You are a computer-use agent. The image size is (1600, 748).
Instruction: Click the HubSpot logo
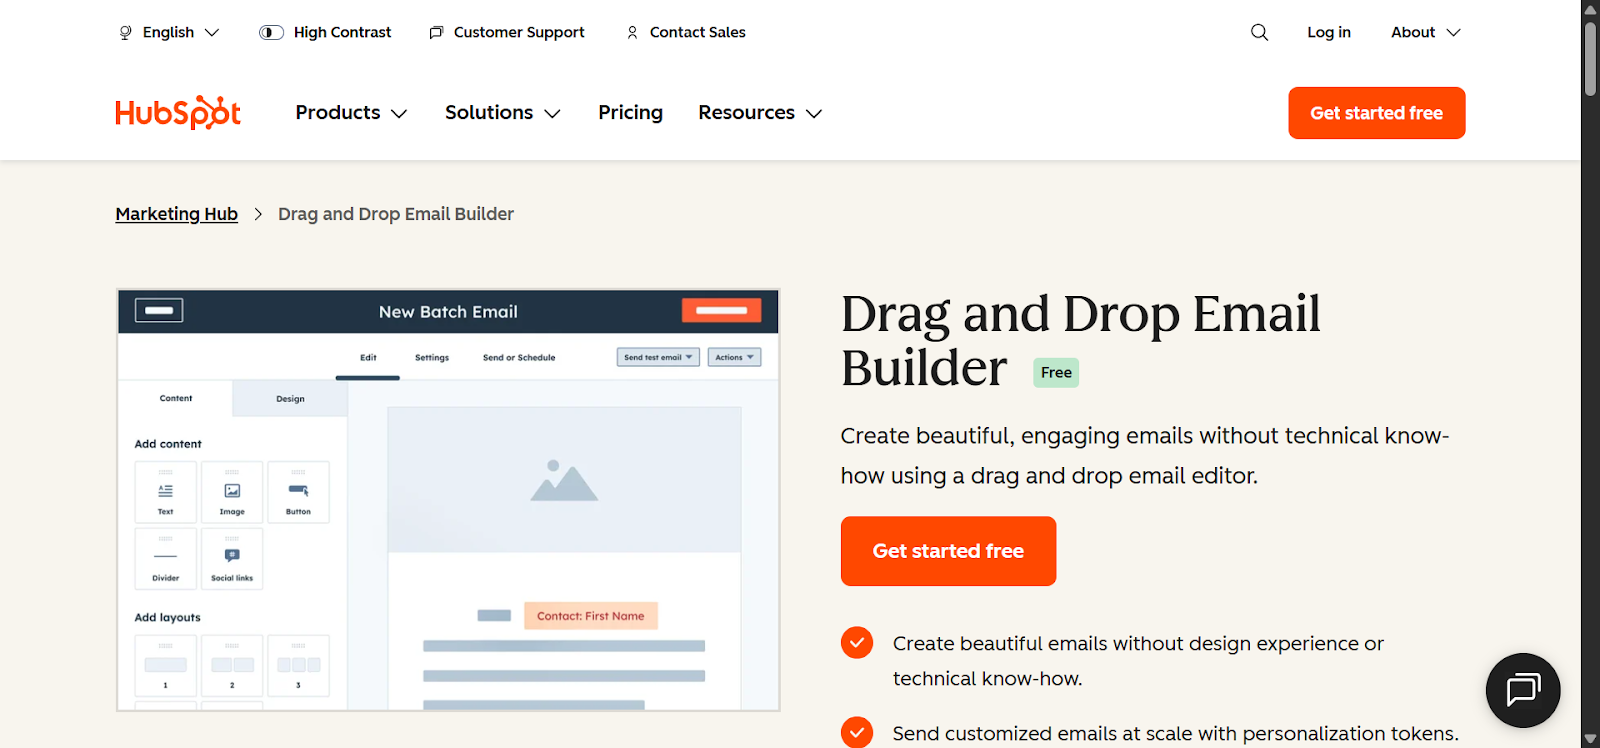tap(178, 113)
